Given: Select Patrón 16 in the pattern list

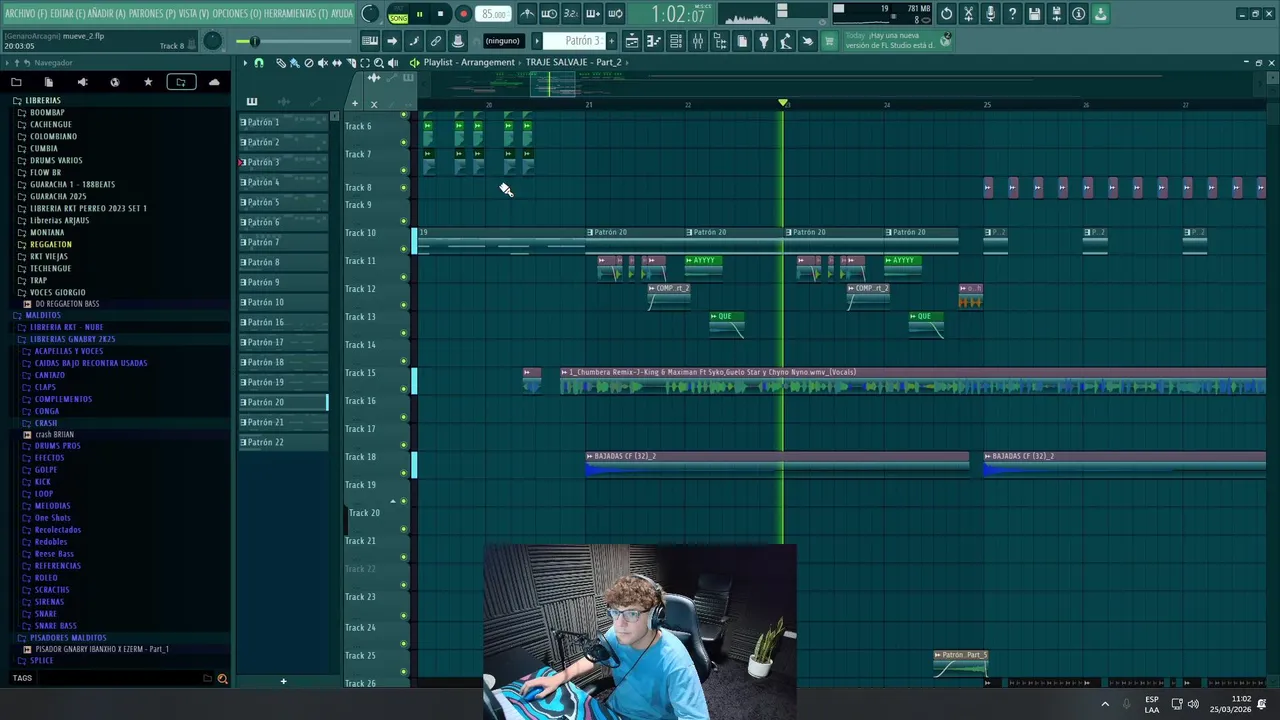Looking at the screenshot, I should pyautogui.click(x=283, y=322).
